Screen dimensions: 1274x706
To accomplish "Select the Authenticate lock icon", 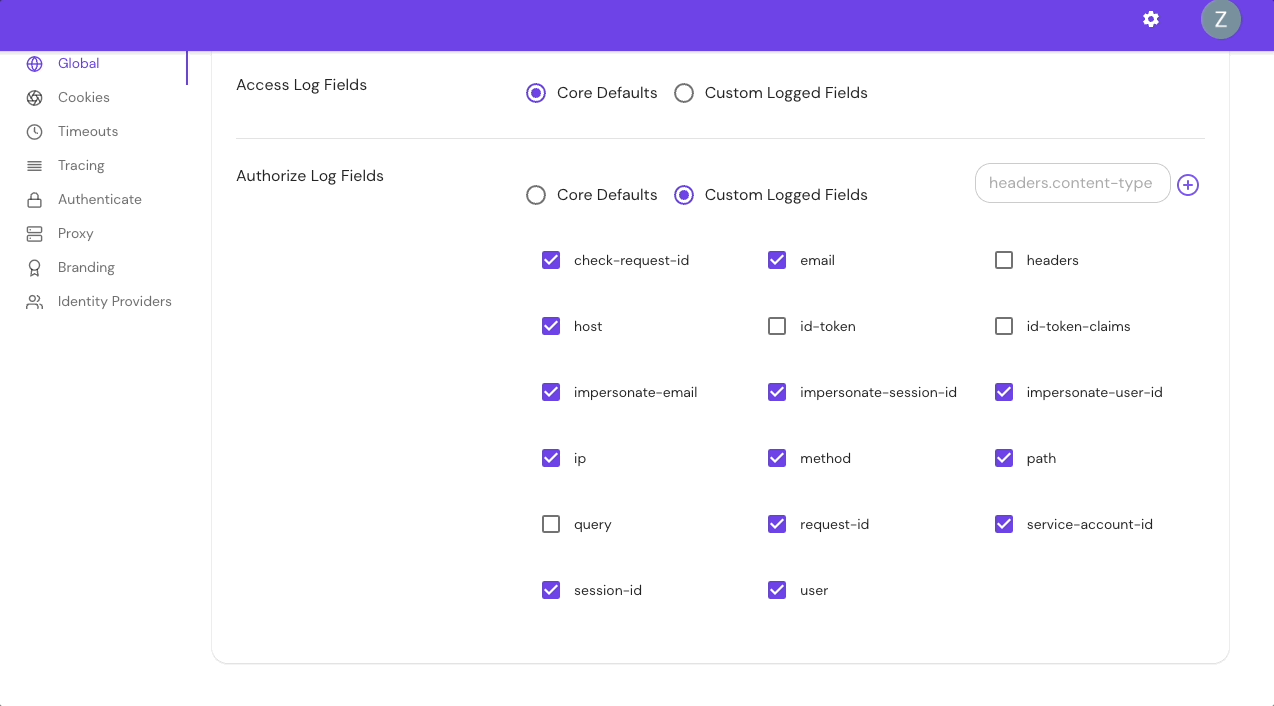I will (x=33, y=199).
